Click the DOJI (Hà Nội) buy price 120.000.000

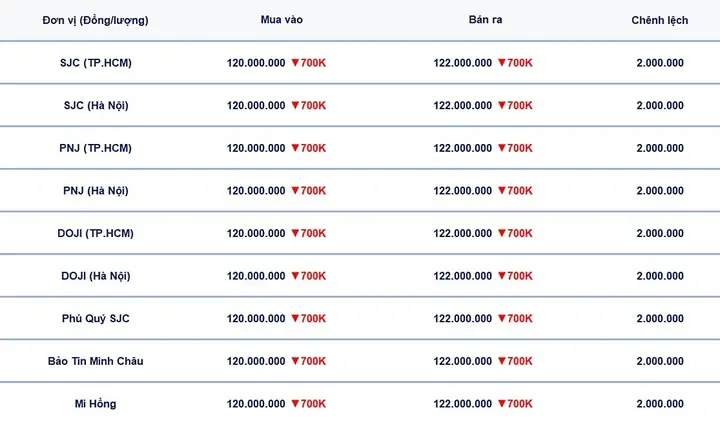[256, 276]
